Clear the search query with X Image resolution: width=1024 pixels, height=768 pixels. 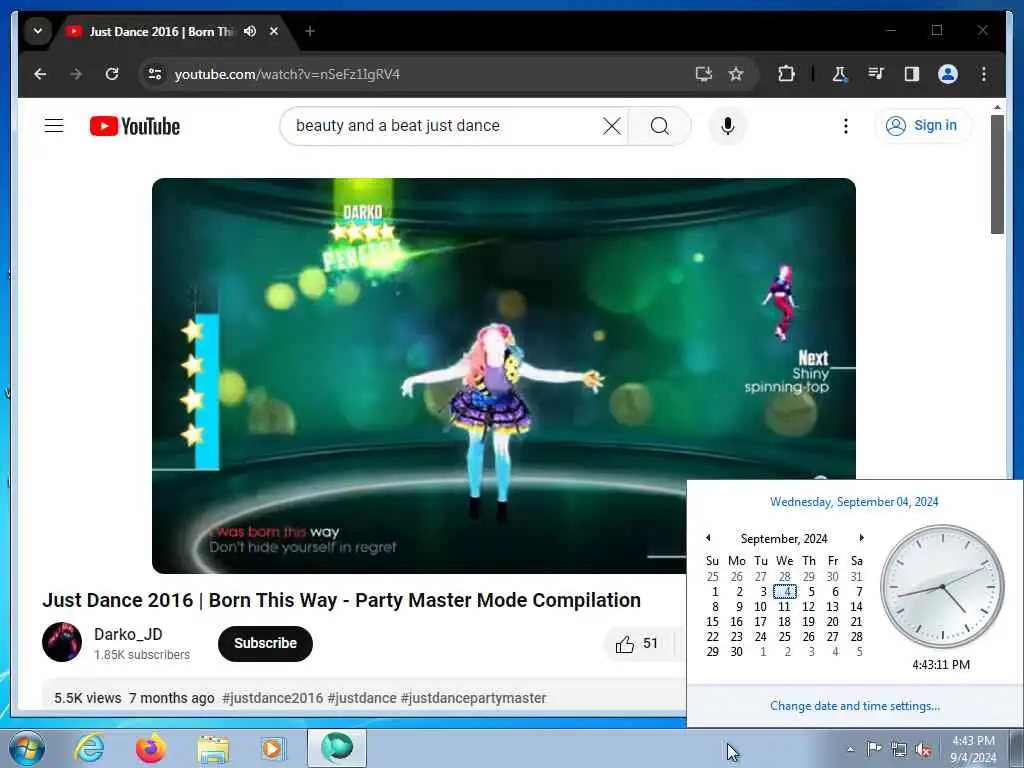tap(612, 125)
